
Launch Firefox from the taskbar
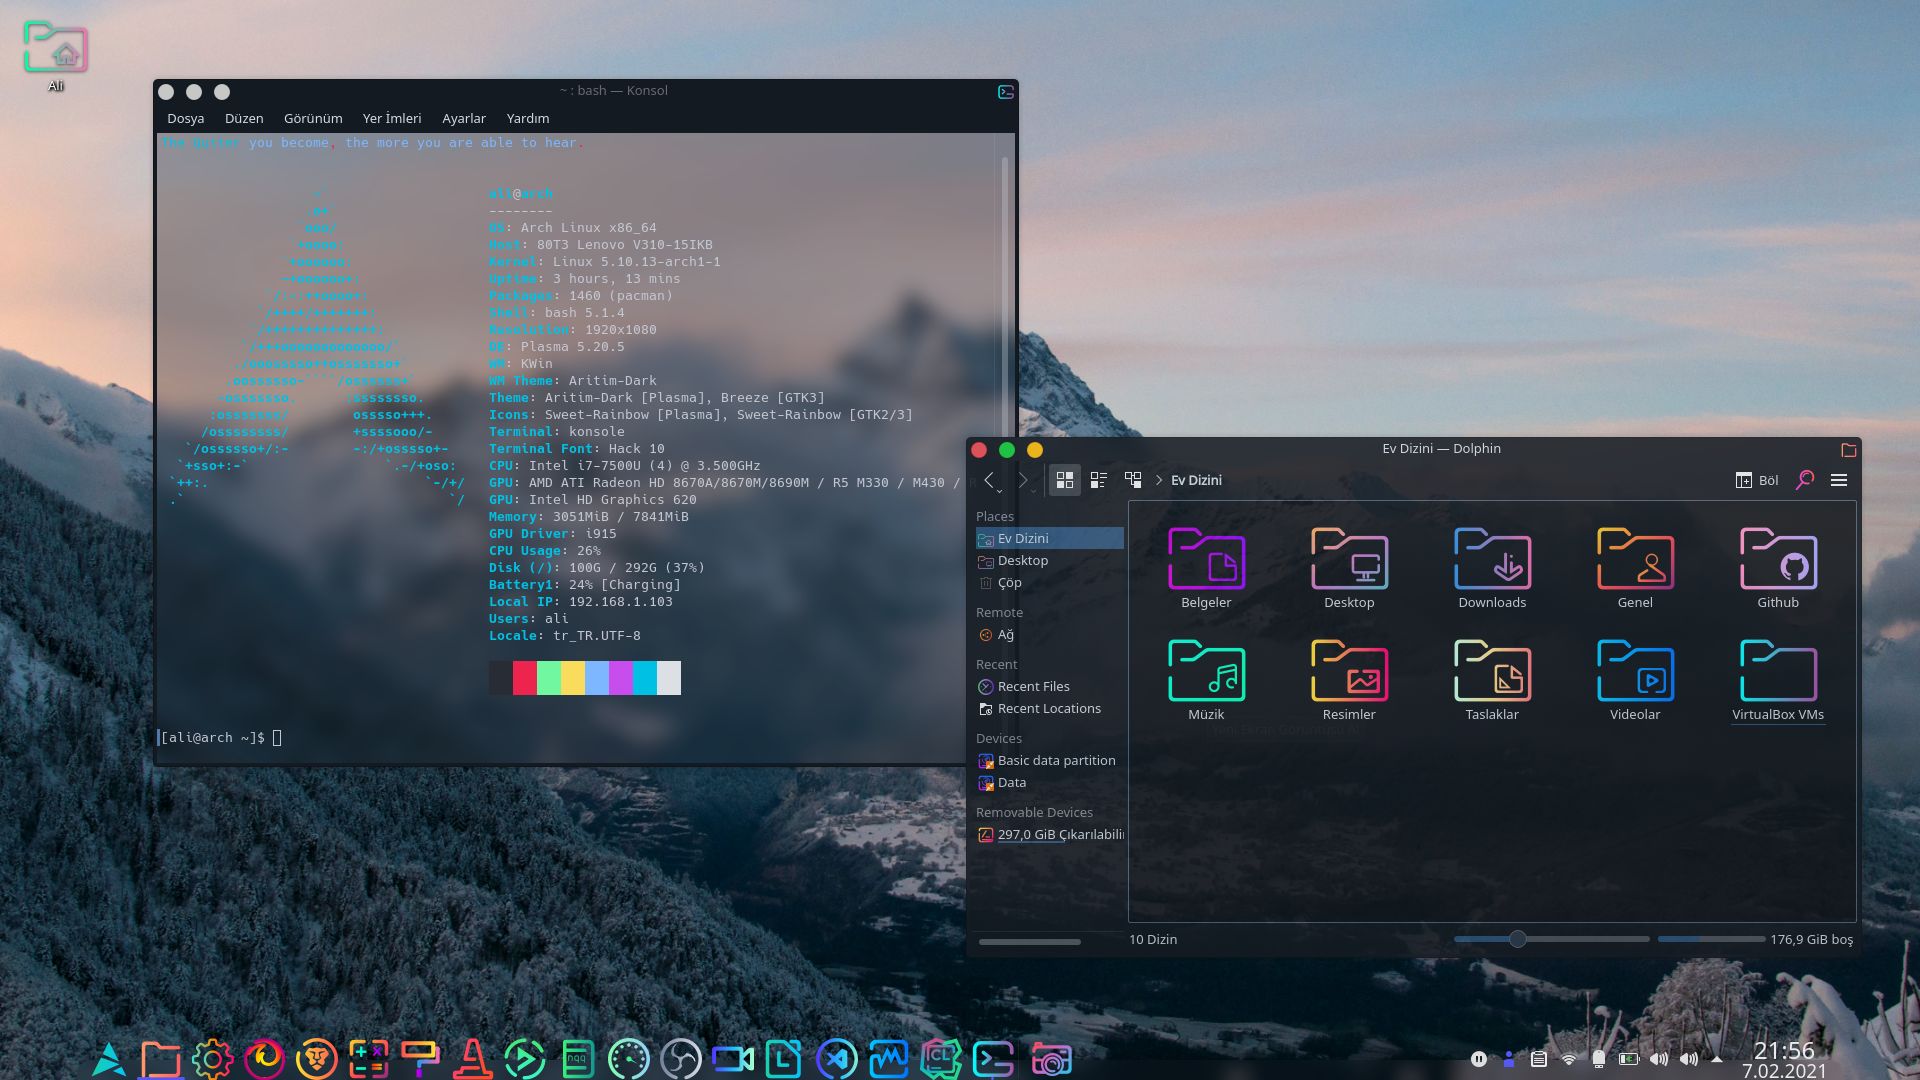[267, 1057]
